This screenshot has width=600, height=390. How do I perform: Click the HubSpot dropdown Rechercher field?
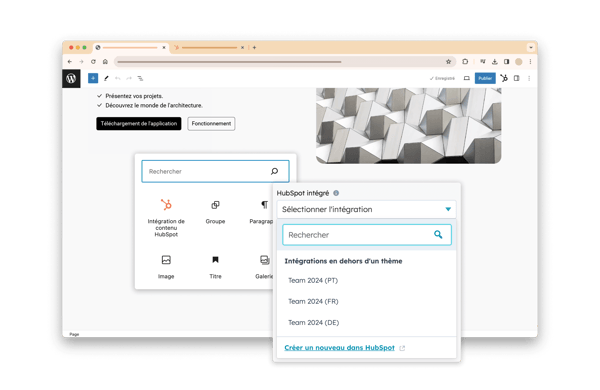point(367,235)
